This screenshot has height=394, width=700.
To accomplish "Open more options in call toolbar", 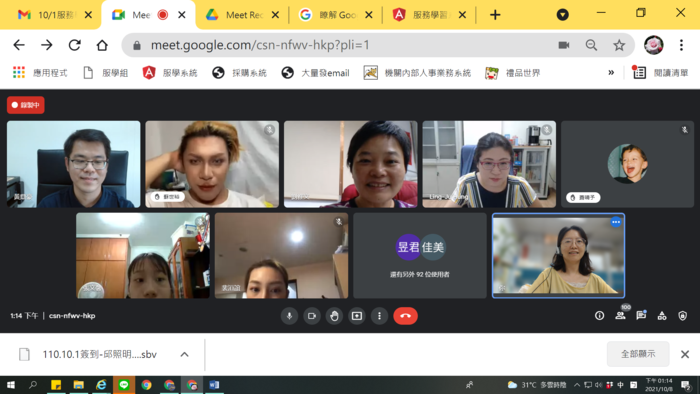I will [379, 316].
